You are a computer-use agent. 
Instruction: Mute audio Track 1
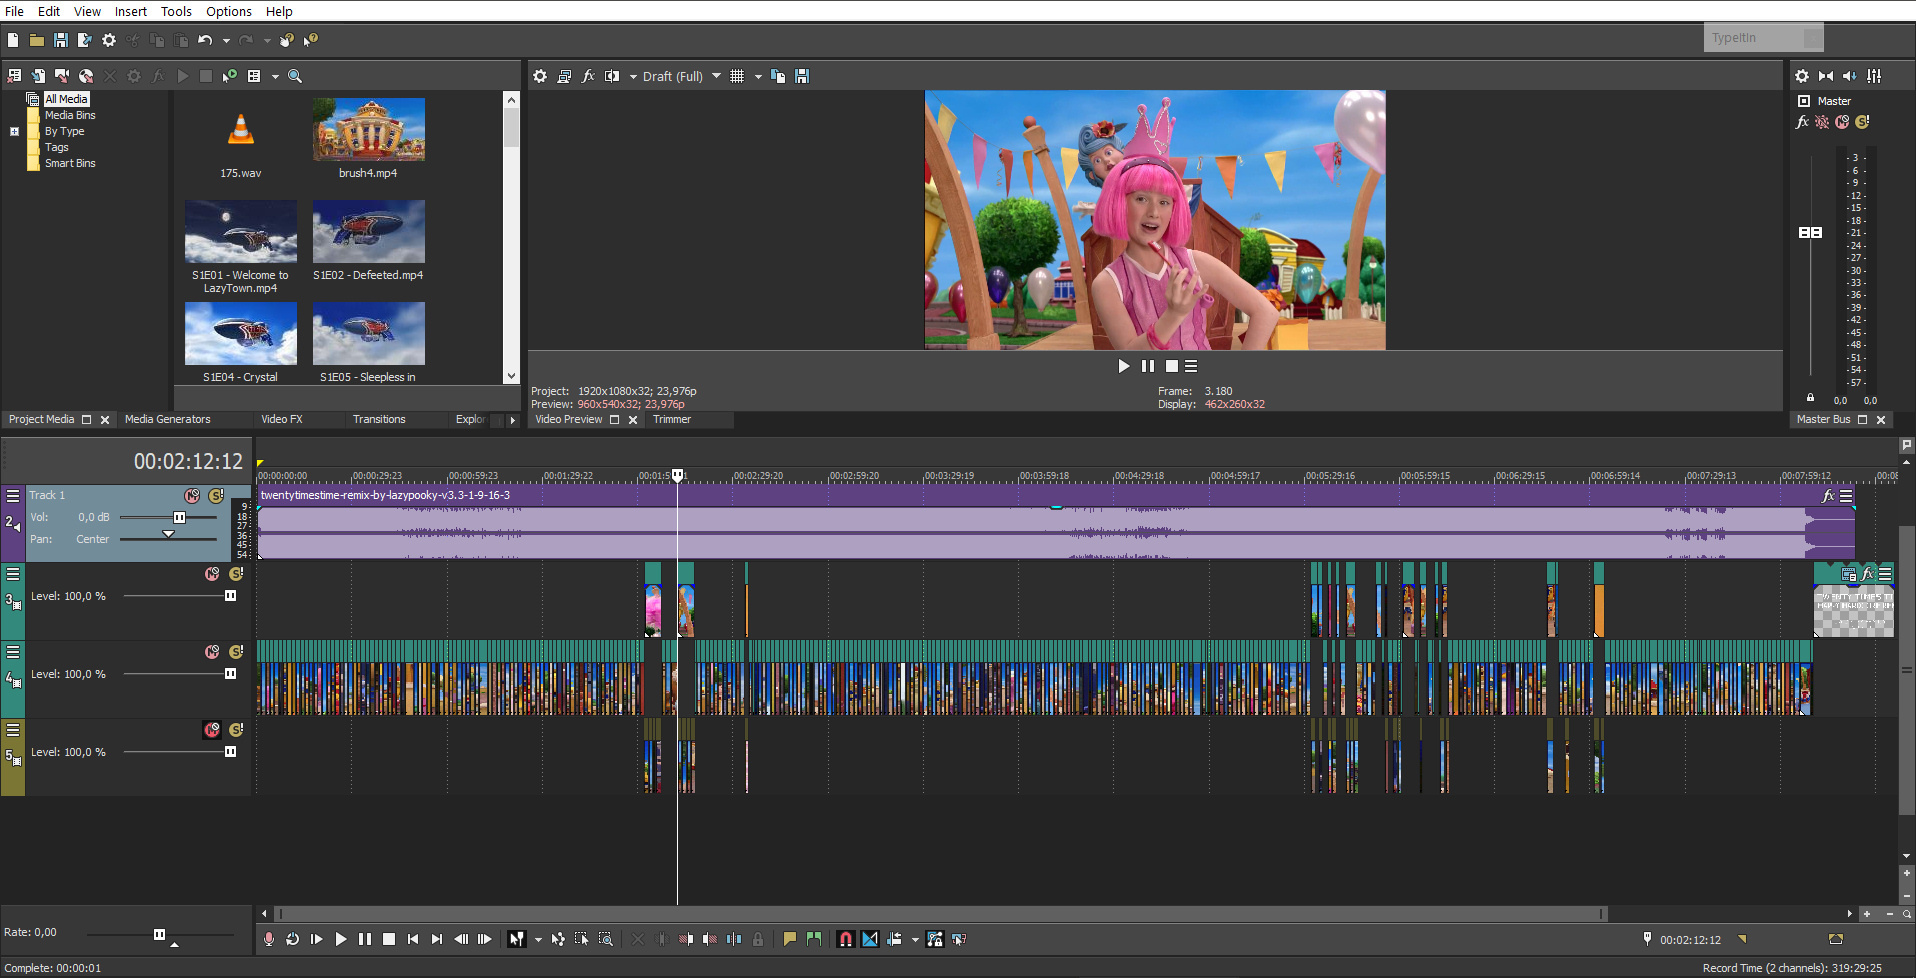pyautogui.click(x=192, y=496)
